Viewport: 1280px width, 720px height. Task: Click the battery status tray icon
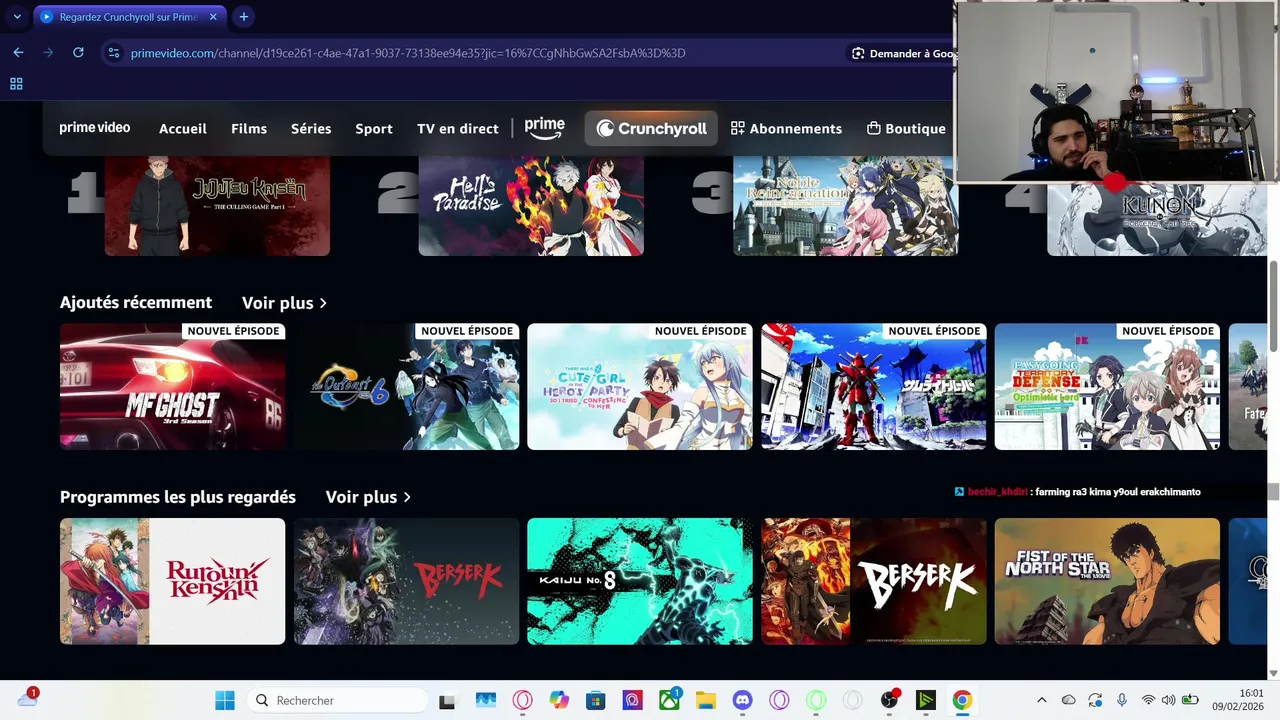click(1190, 700)
